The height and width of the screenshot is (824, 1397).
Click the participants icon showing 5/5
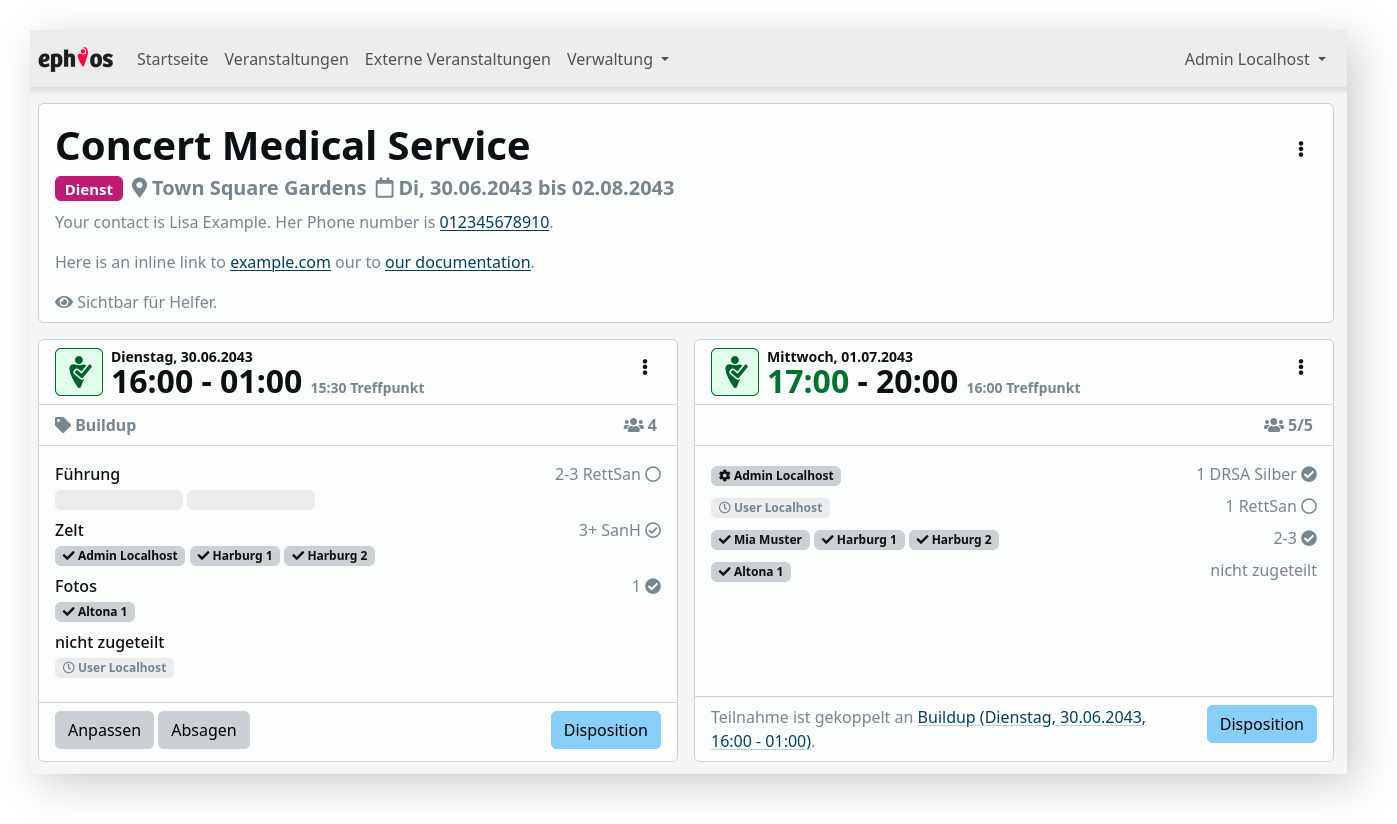point(1274,425)
